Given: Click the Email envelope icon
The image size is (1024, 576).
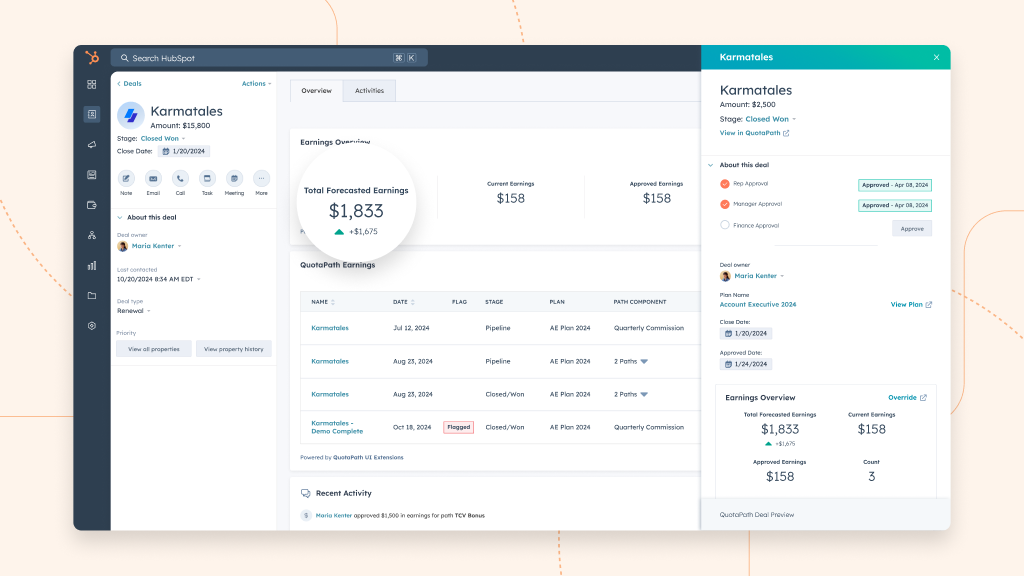Looking at the screenshot, I should [x=153, y=178].
